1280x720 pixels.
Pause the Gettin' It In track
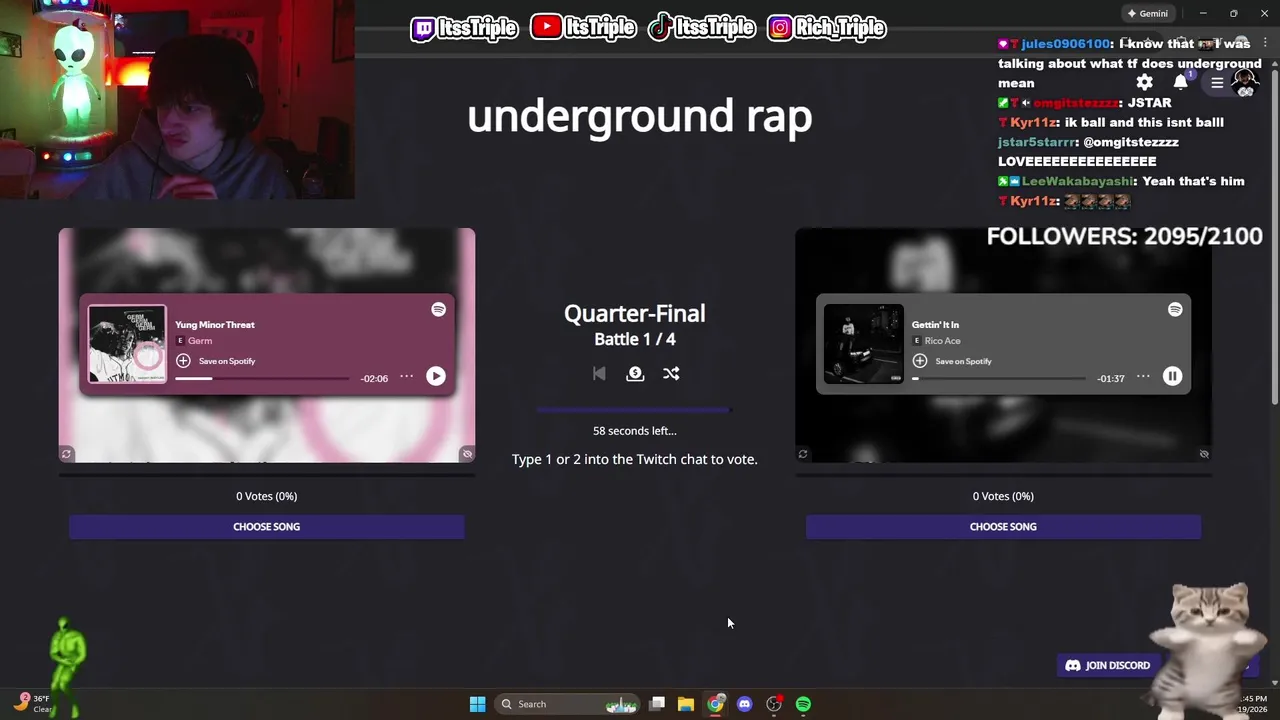[1172, 376]
